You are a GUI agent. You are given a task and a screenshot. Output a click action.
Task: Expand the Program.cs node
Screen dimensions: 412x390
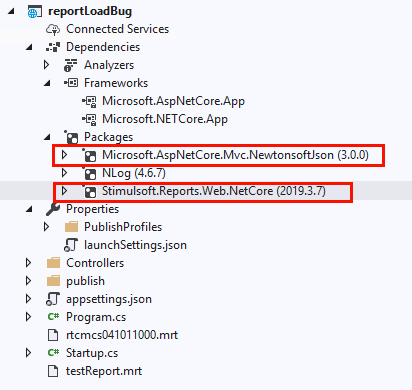pyautogui.click(x=29, y=317)
